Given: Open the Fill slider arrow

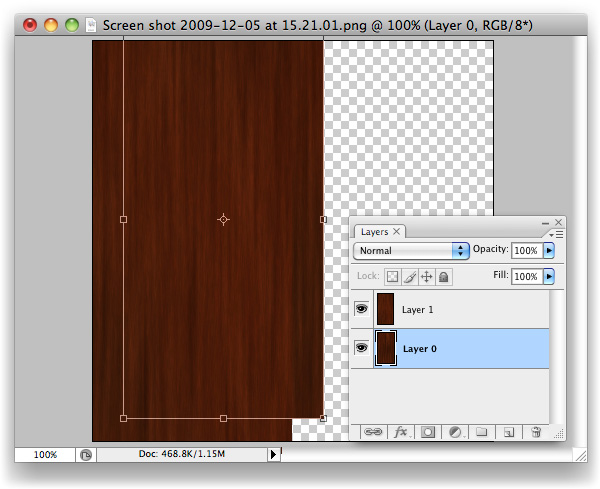Looking at the screenshot, I should (x=548, y=276).
